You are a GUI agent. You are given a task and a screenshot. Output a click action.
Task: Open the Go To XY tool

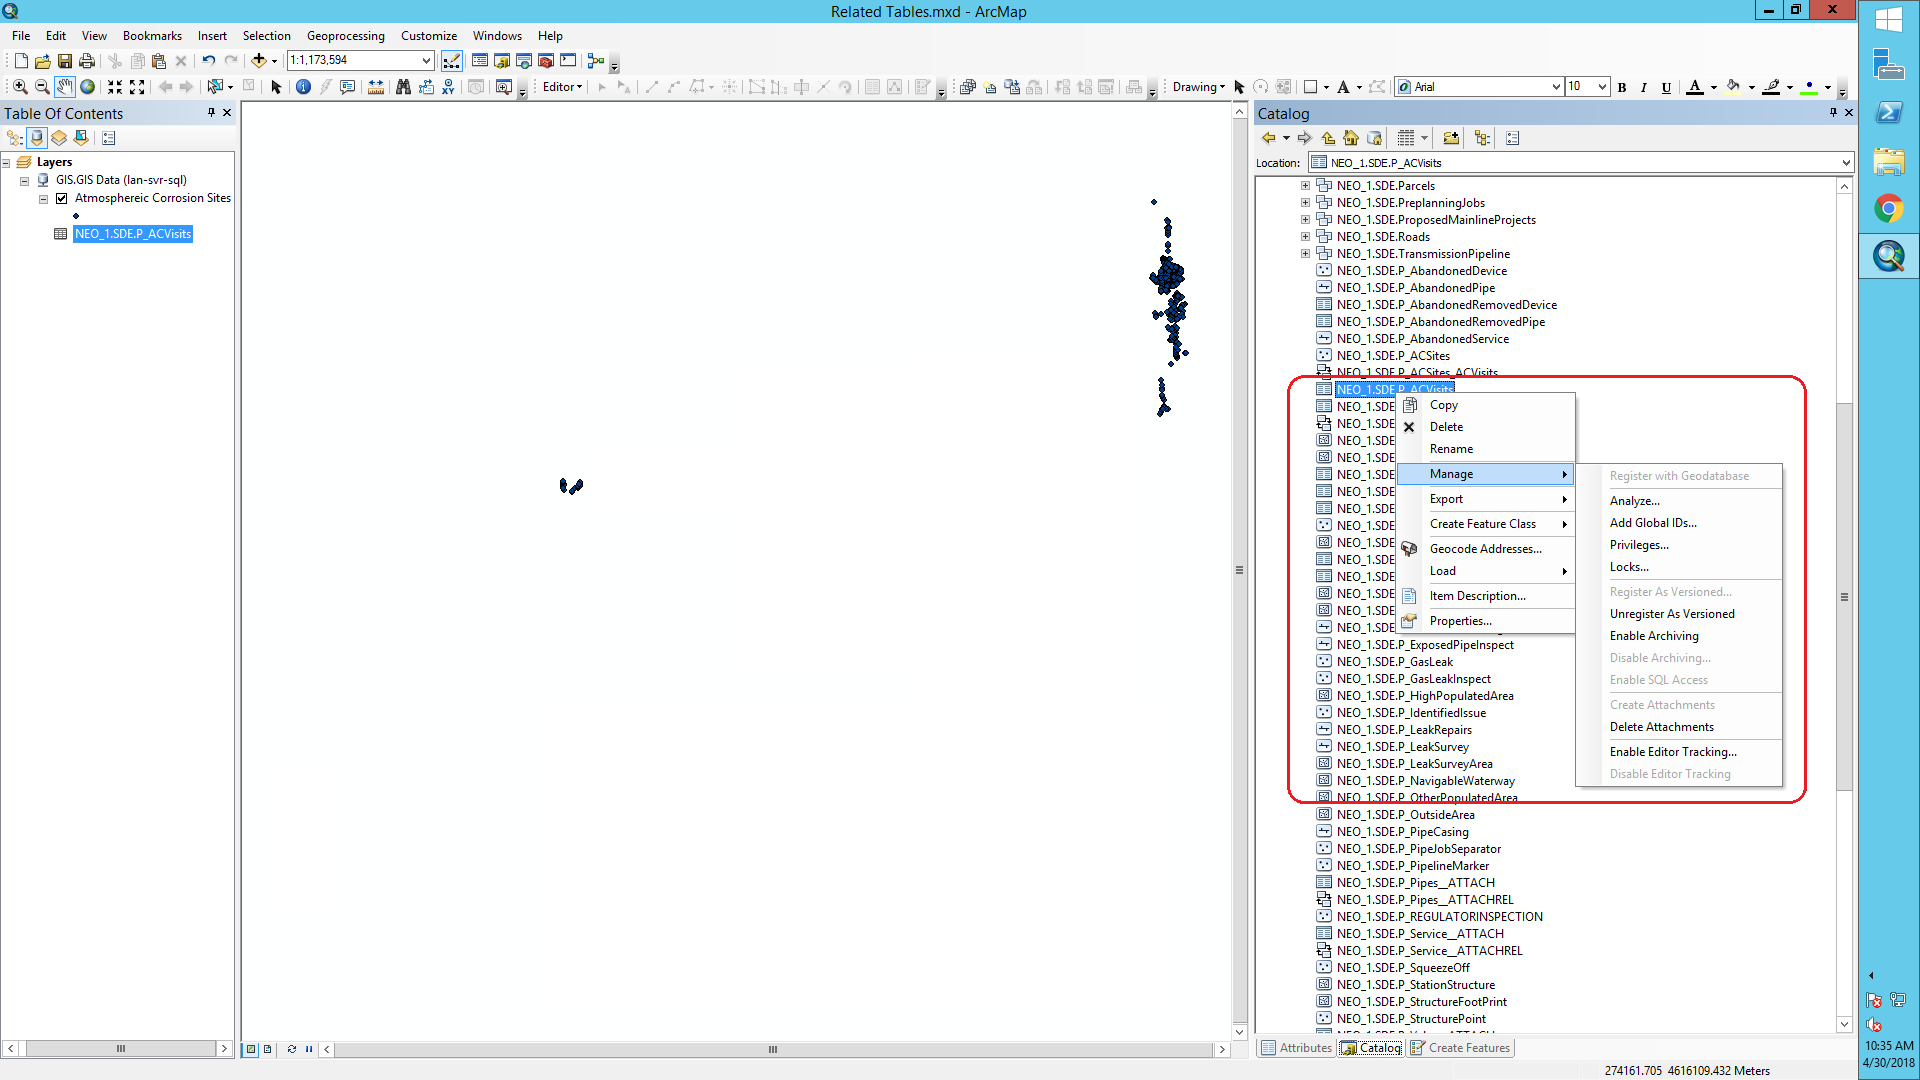coord(448,87)
